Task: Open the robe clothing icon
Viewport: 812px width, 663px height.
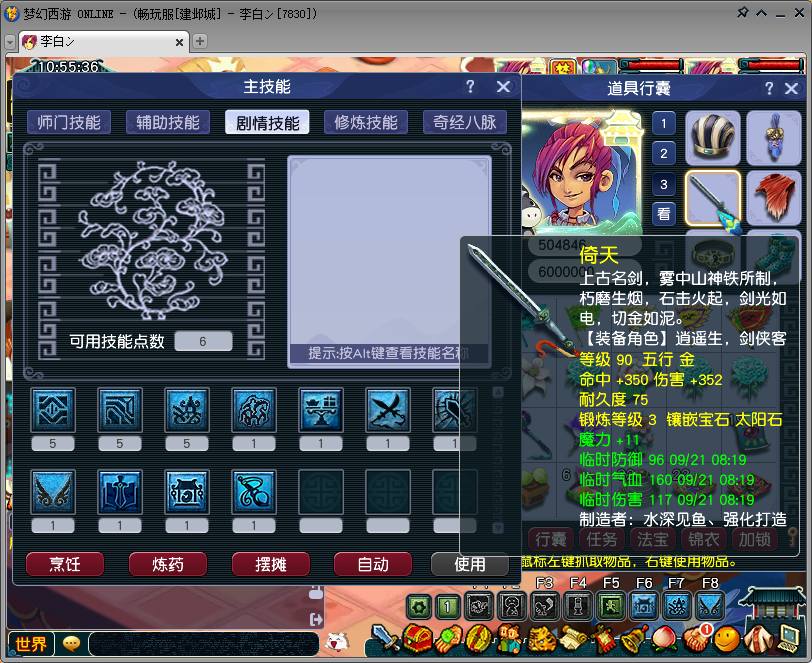Action: pyautogui.click(x=759, y=640)
